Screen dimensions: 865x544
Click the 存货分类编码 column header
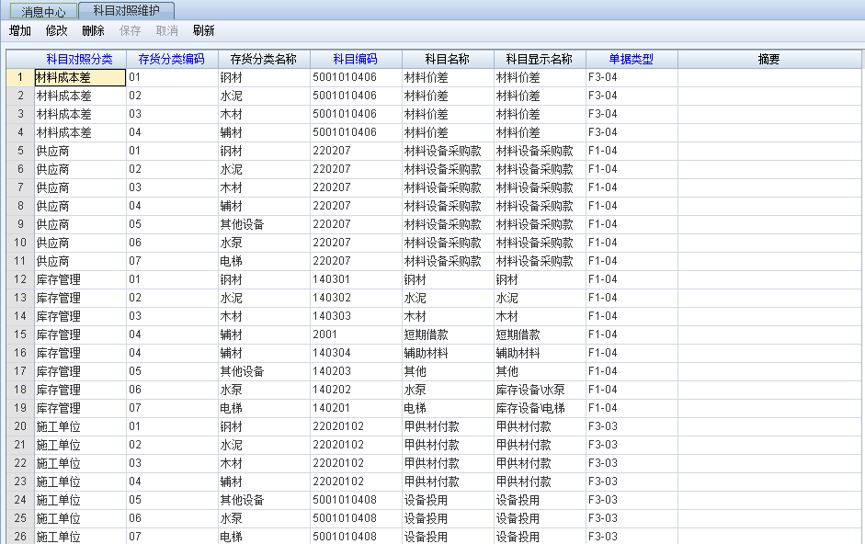(172, 59)
